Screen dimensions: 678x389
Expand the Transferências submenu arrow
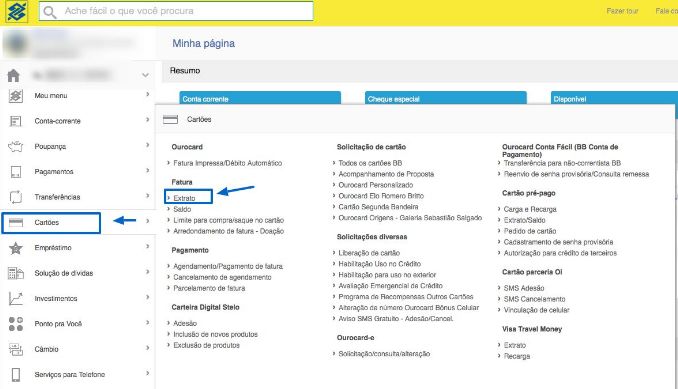pos(147,196)
